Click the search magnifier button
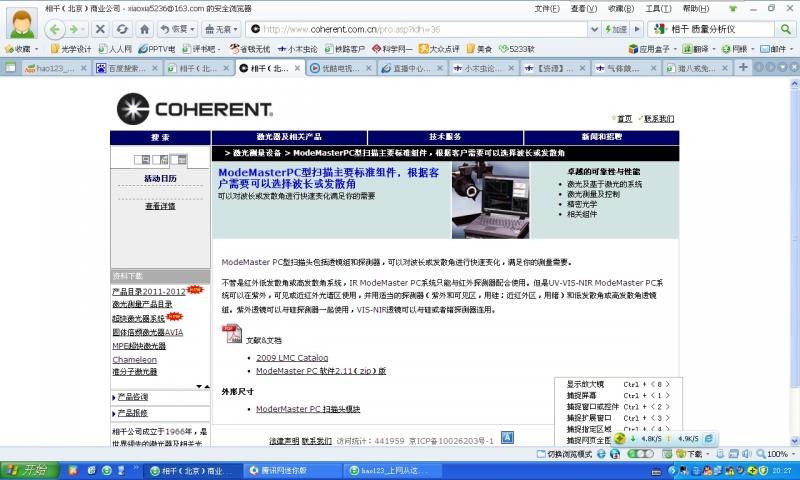This screenshot has height=480, width=800. (784, 29)
